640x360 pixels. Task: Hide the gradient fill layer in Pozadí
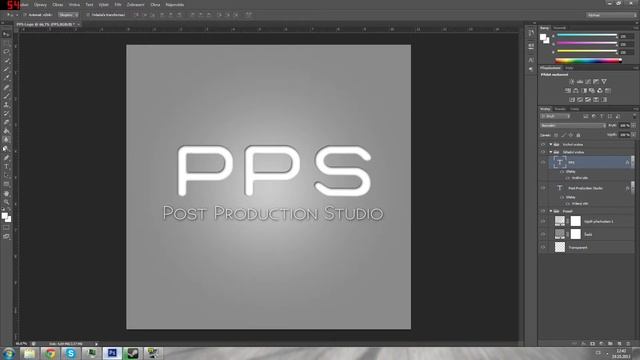543,222
